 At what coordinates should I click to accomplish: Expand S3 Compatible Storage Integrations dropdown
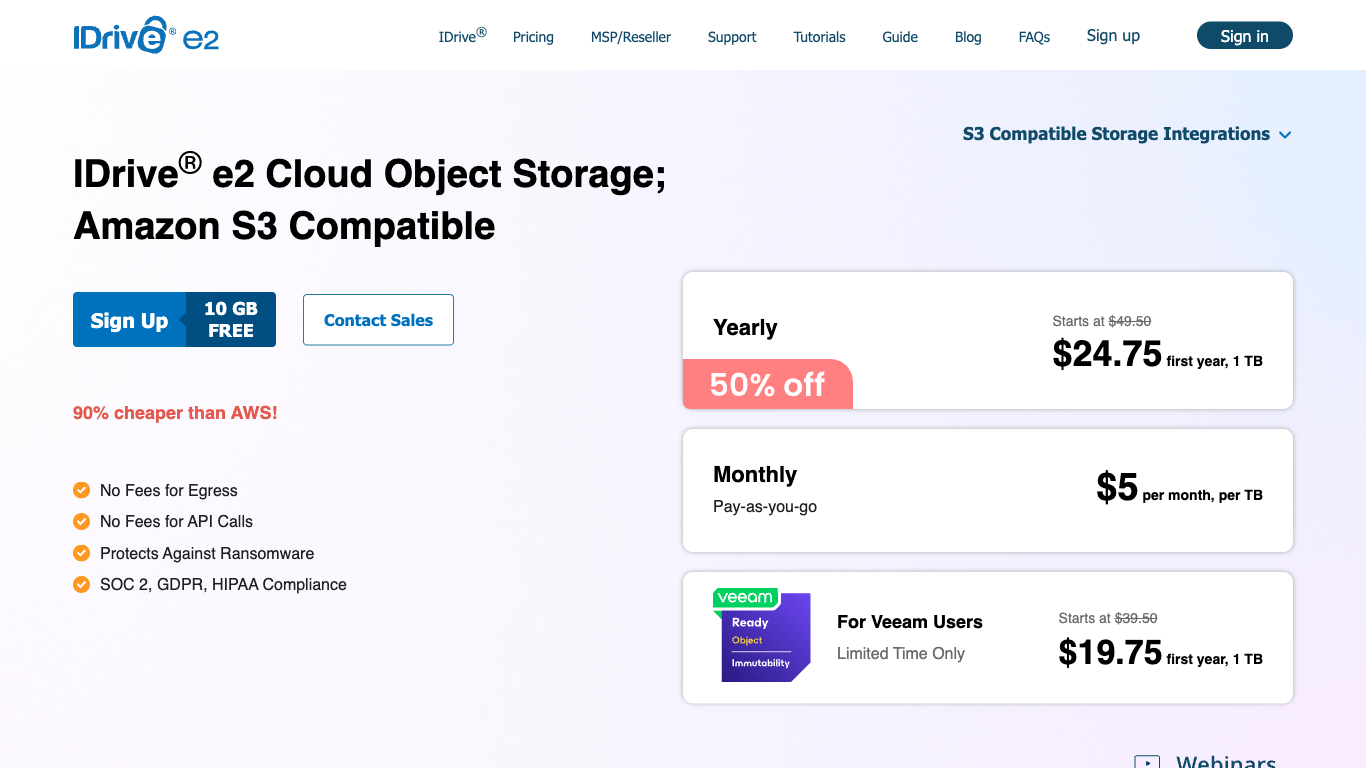point(1127,134)
